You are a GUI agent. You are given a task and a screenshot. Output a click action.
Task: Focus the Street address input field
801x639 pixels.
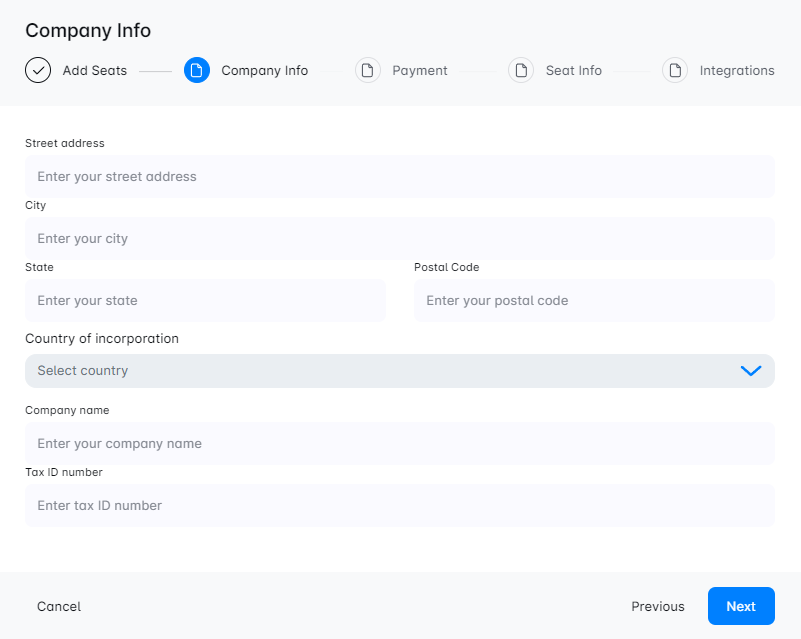399,177
